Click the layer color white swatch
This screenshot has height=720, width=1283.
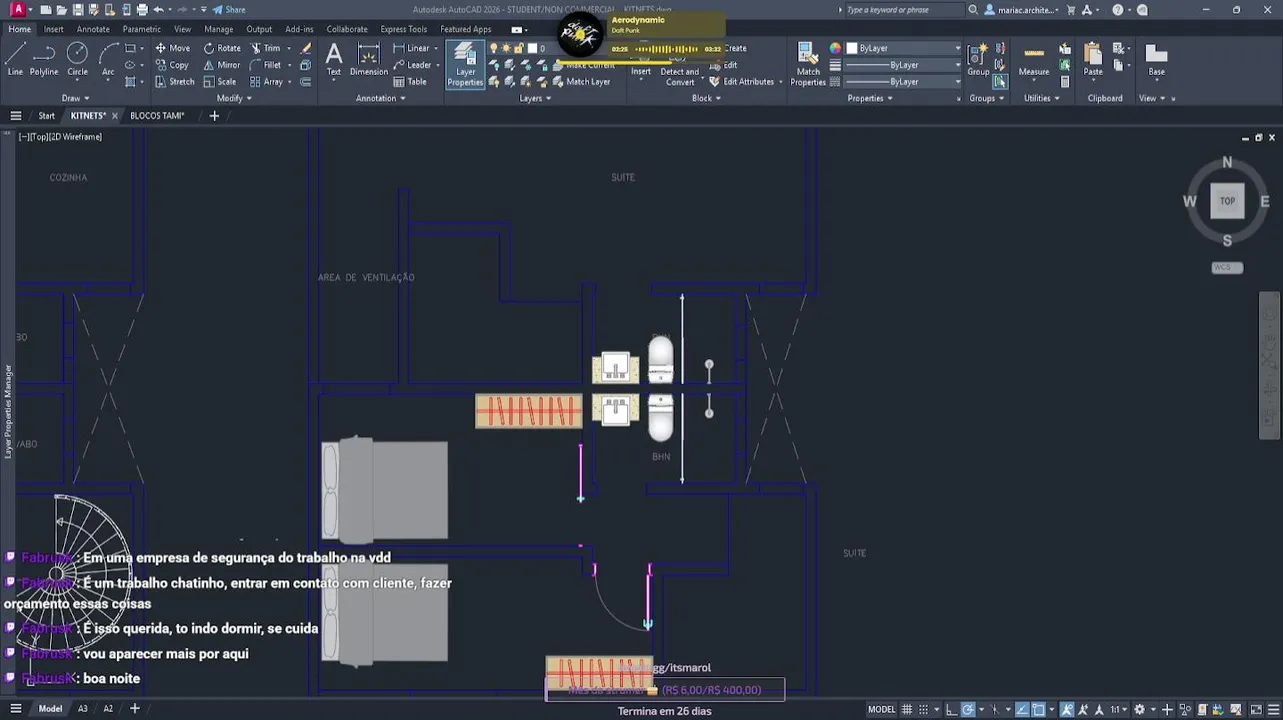[532, 48]
